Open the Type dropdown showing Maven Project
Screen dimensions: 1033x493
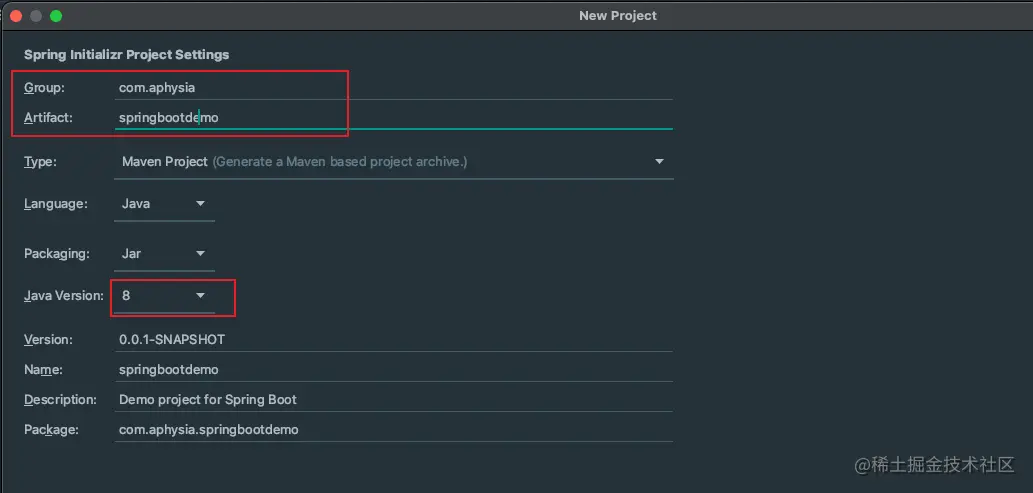coord(393,161)
